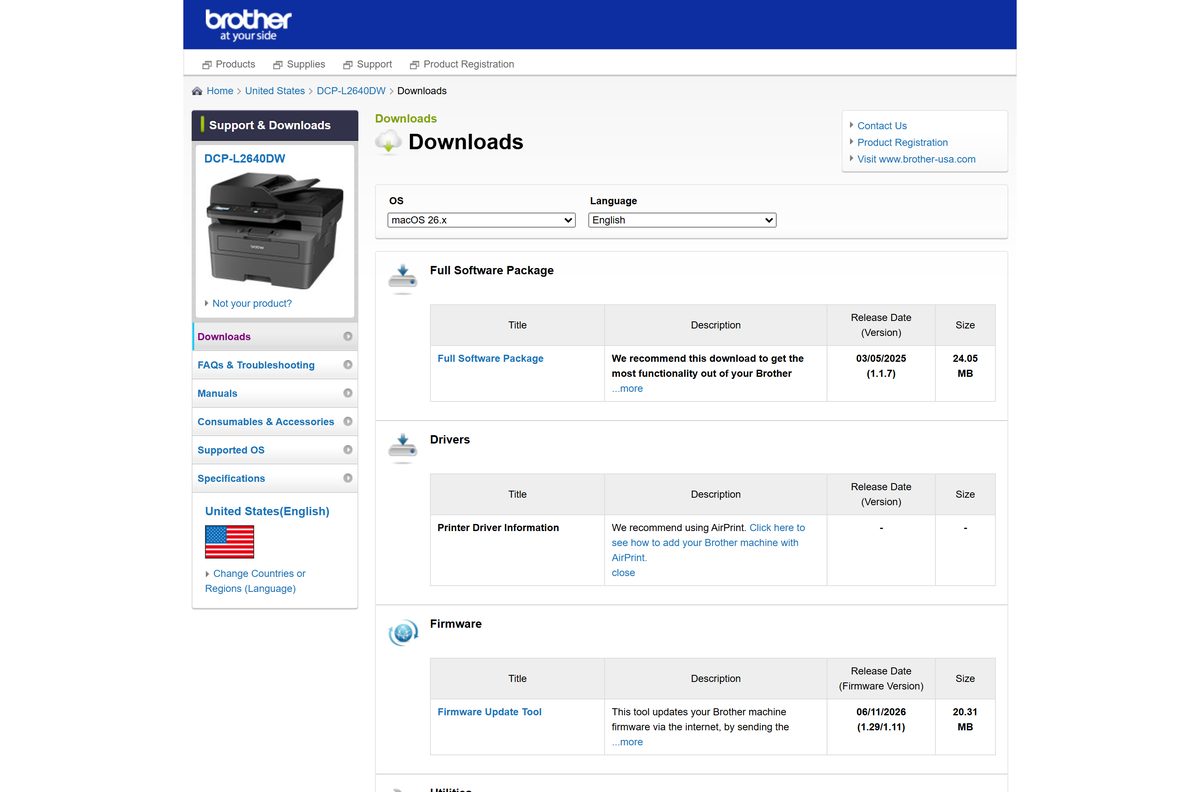
Task: Open Contact Us link
Action: tap(882, 126)
